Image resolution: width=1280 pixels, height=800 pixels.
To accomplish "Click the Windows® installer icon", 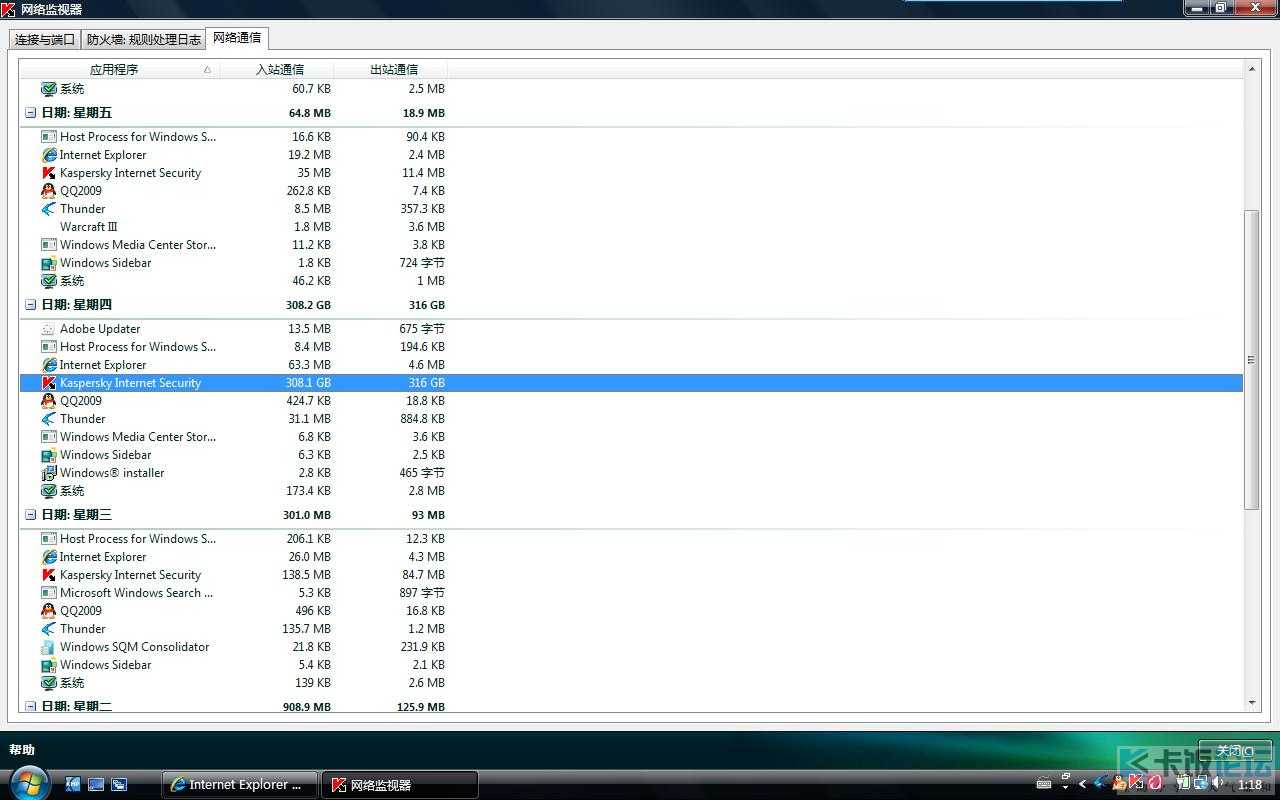I will tap(49, 473).
